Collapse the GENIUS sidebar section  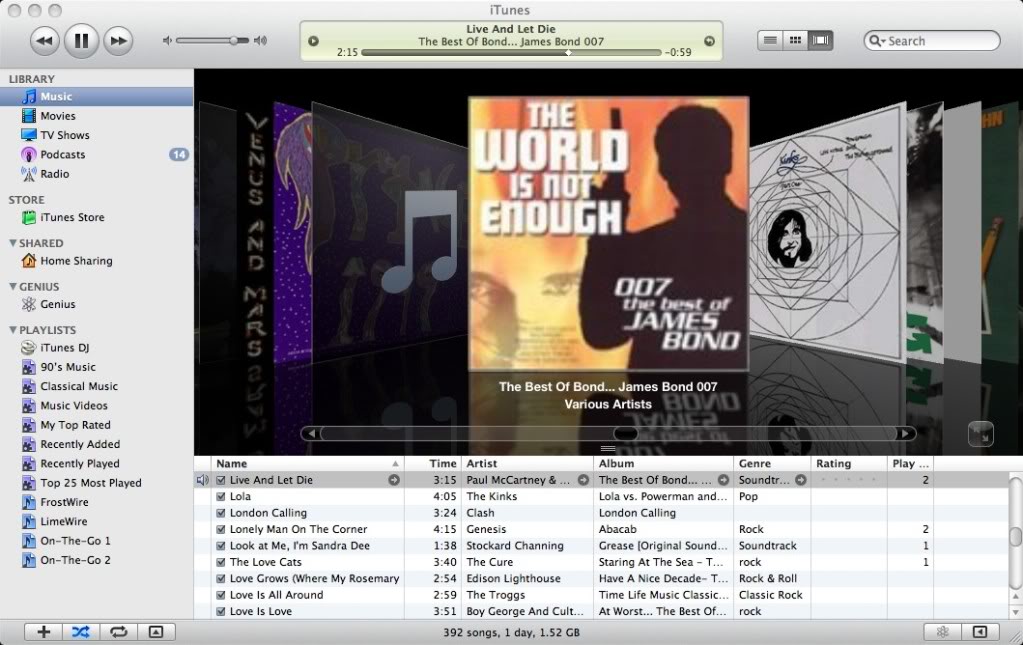(x=12, y=286)
